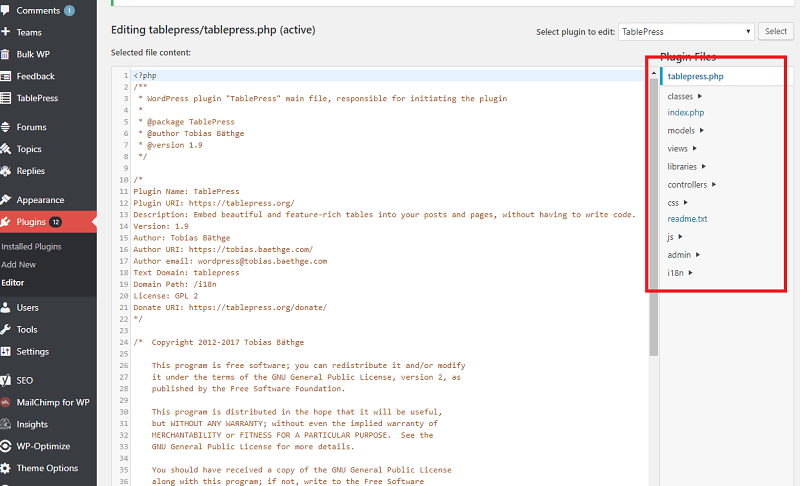Viewport: 800px width, 486px height.
Task: Expand the css folder
Action: click(678, 203)
